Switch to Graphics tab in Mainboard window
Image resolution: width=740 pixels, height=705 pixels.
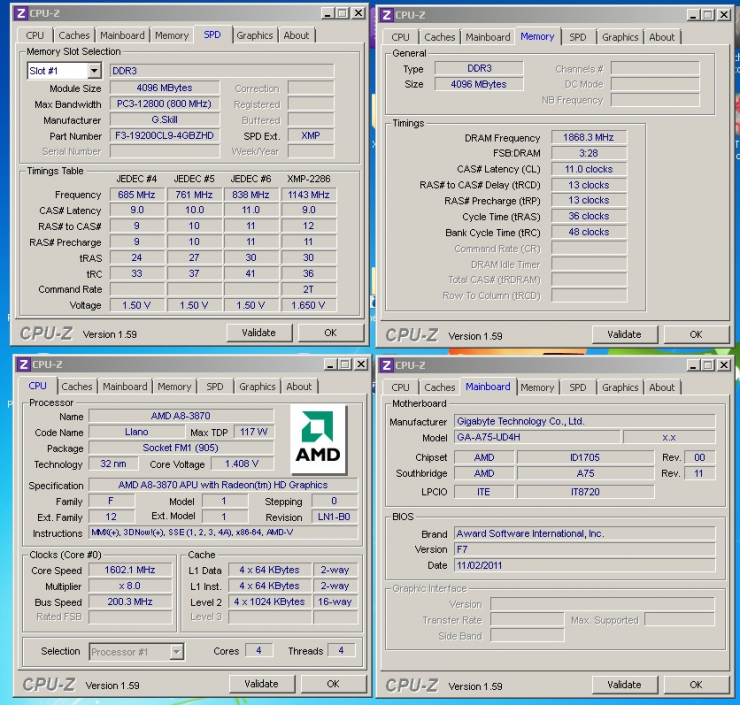pyautogui.click(x=620, y=387)
